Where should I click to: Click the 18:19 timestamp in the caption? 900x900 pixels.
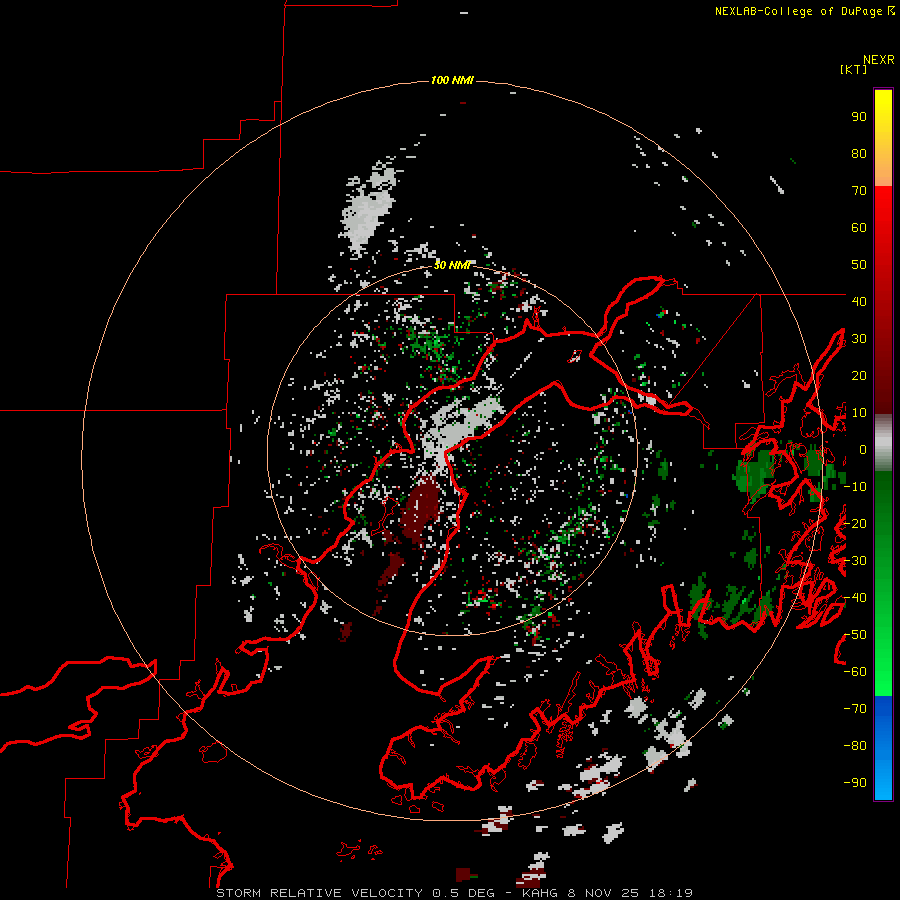click(671, 893)
